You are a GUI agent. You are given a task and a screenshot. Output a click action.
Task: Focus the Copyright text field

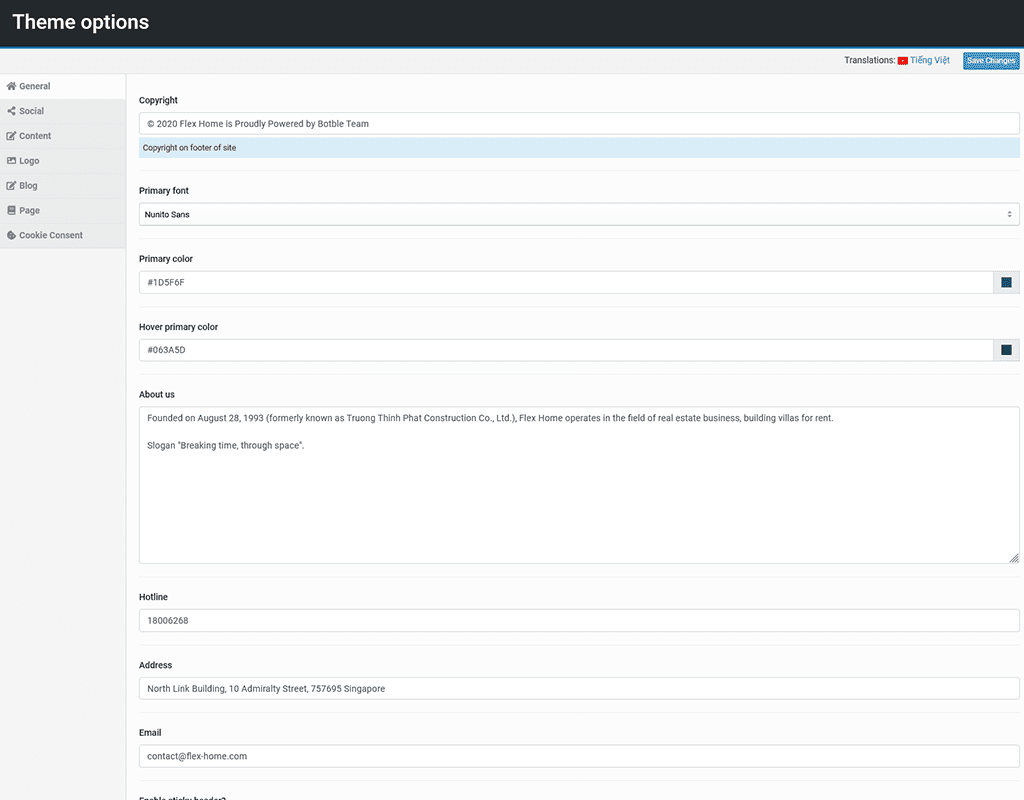(579, 124)
